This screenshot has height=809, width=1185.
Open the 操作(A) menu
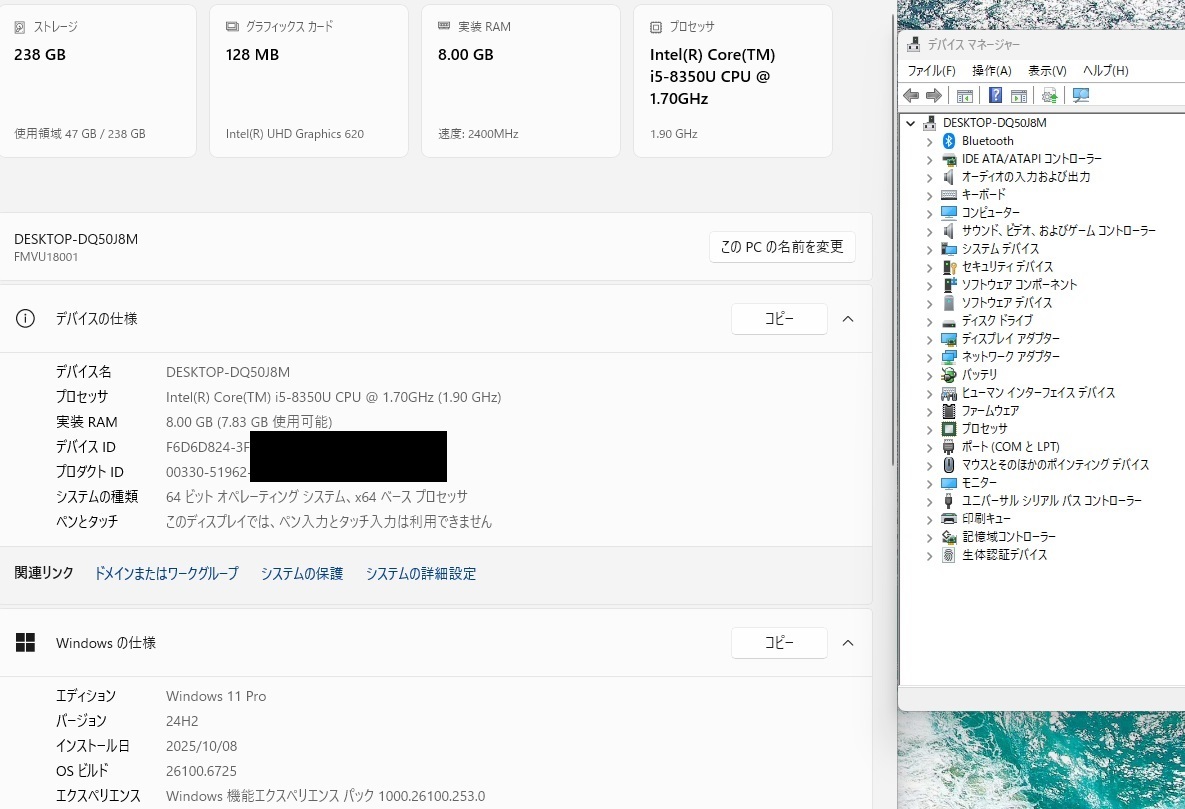coord(992,70)
